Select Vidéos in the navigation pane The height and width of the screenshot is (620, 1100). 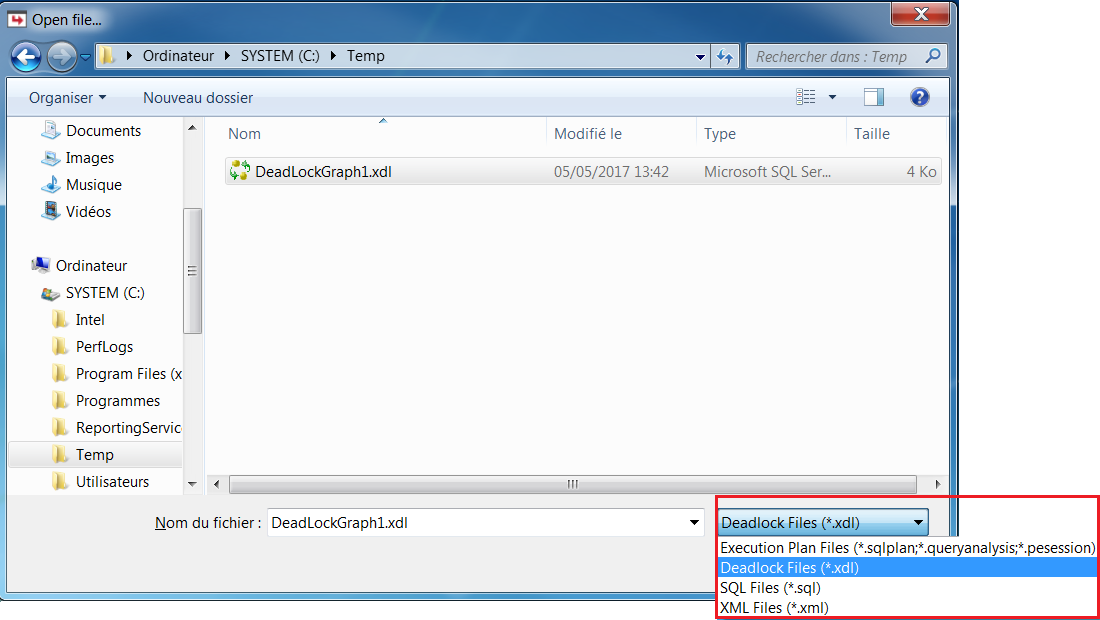(x=88, y=211)
